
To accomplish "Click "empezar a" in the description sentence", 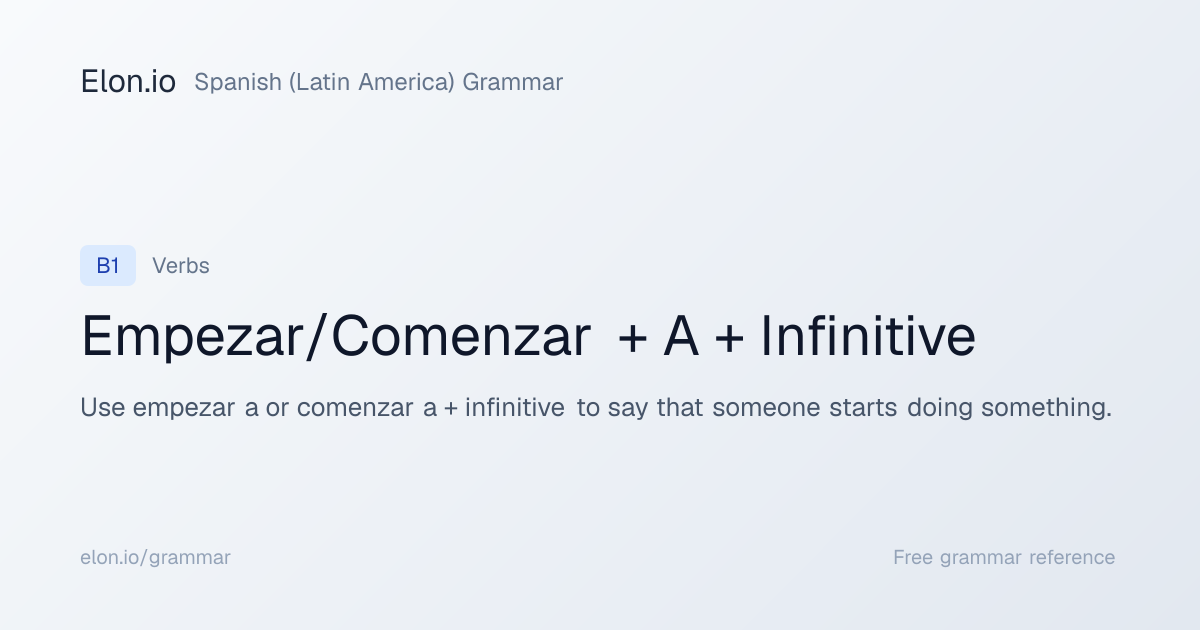I will tap(196, 408).
